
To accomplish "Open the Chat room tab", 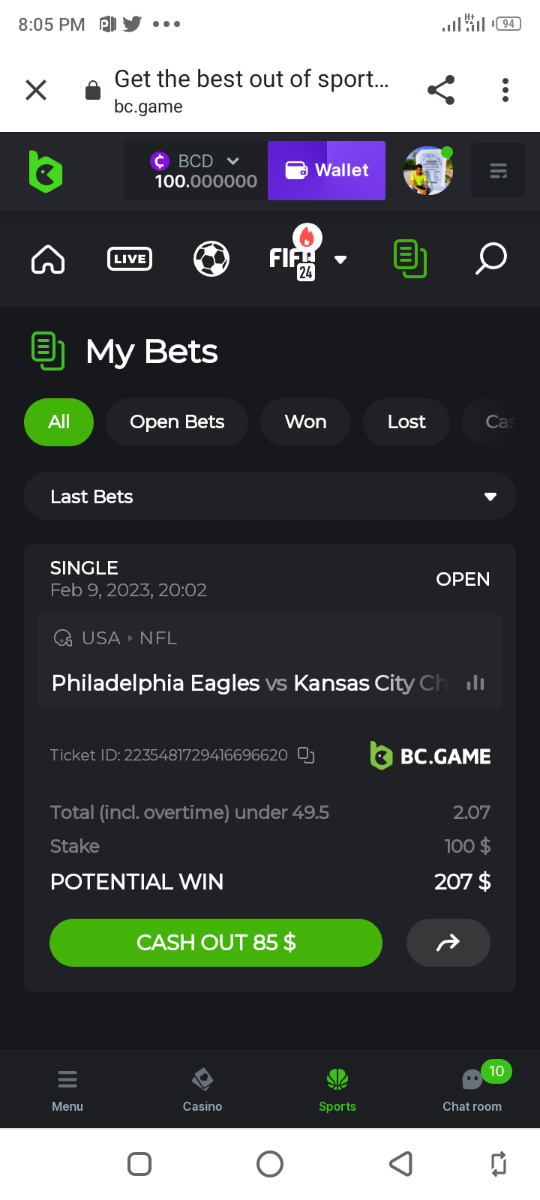I will point(472,1089).
